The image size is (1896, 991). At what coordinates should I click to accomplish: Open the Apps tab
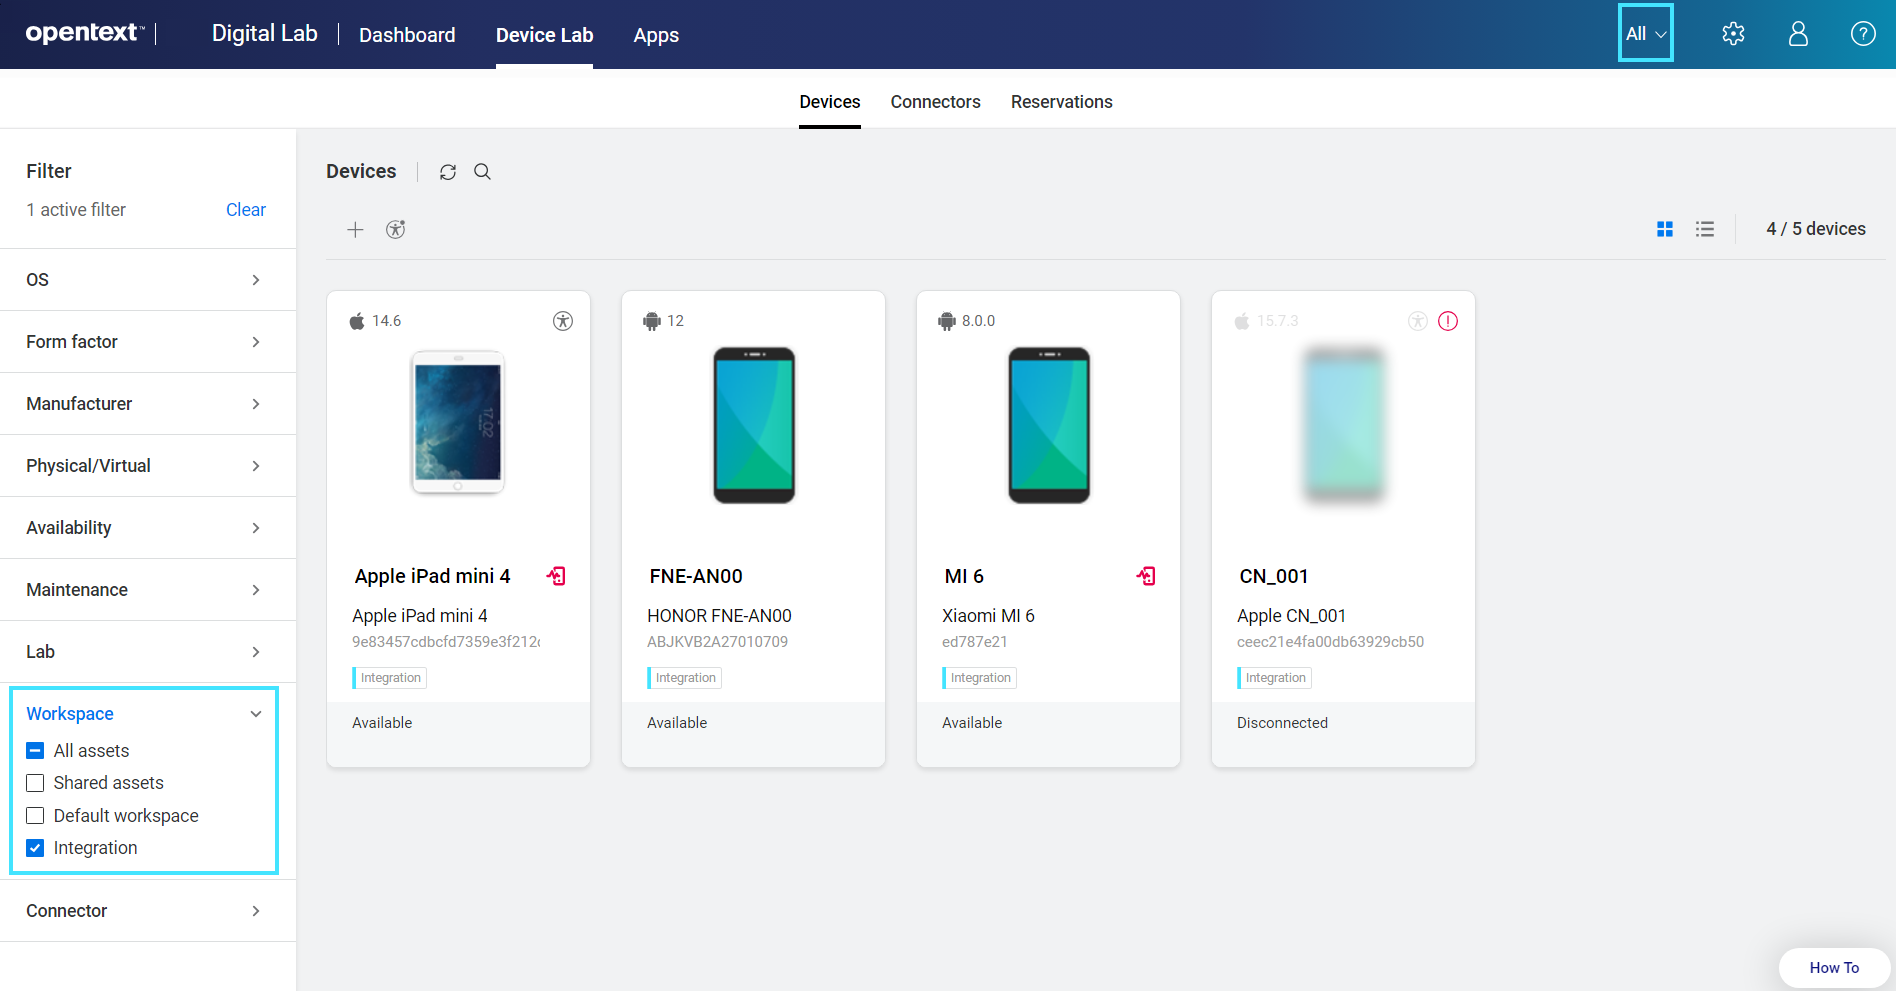point(656,35)
